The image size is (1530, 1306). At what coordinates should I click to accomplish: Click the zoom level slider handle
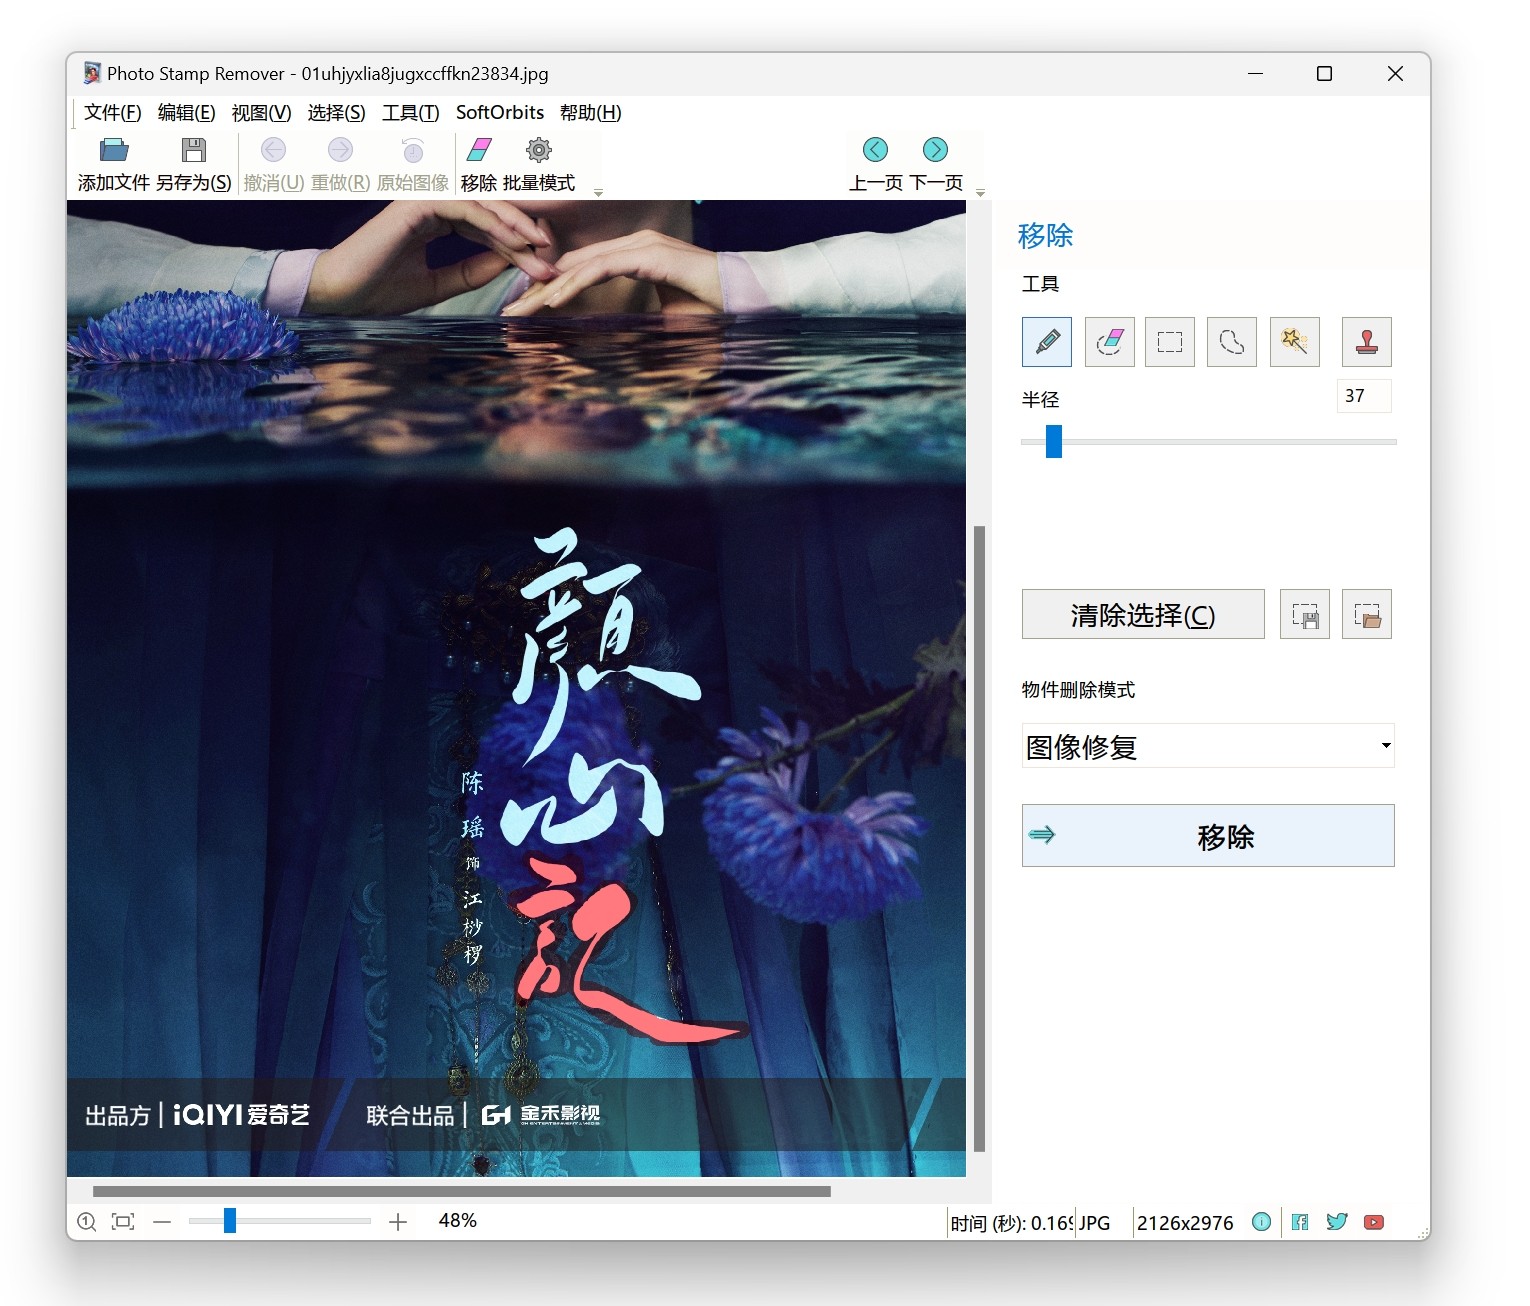(x=230, y=1220)
